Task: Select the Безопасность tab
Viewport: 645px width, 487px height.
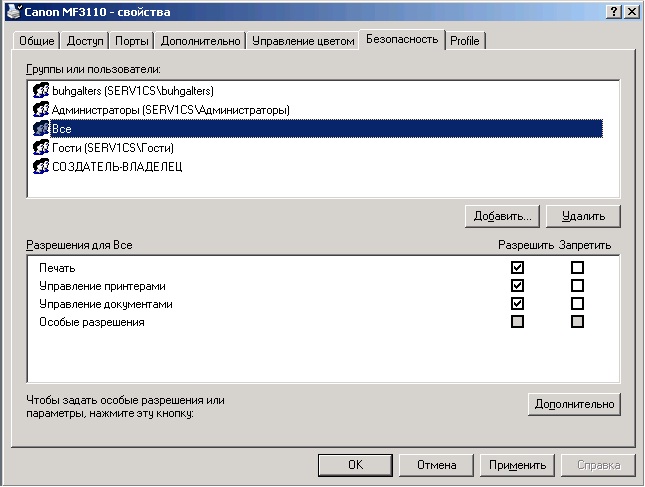Action: click(402, 39)
